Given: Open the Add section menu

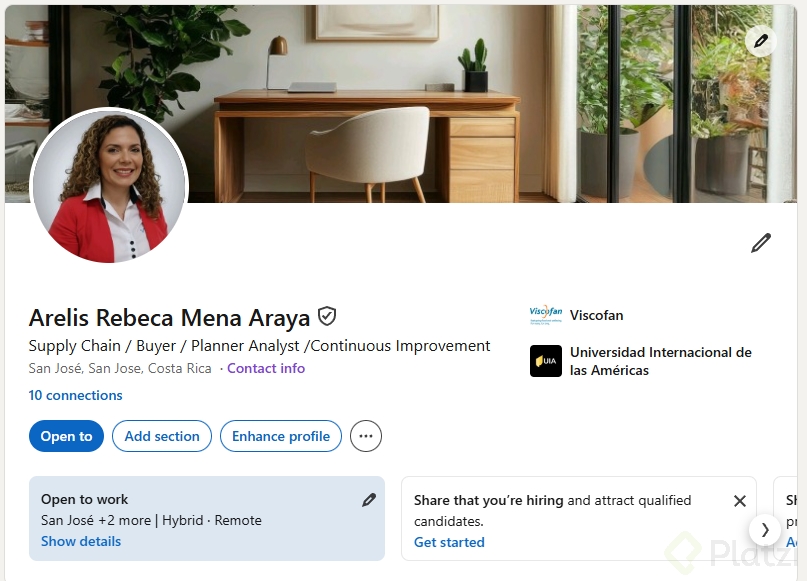Looking at the screenshot, I should (x=162, y=436).
